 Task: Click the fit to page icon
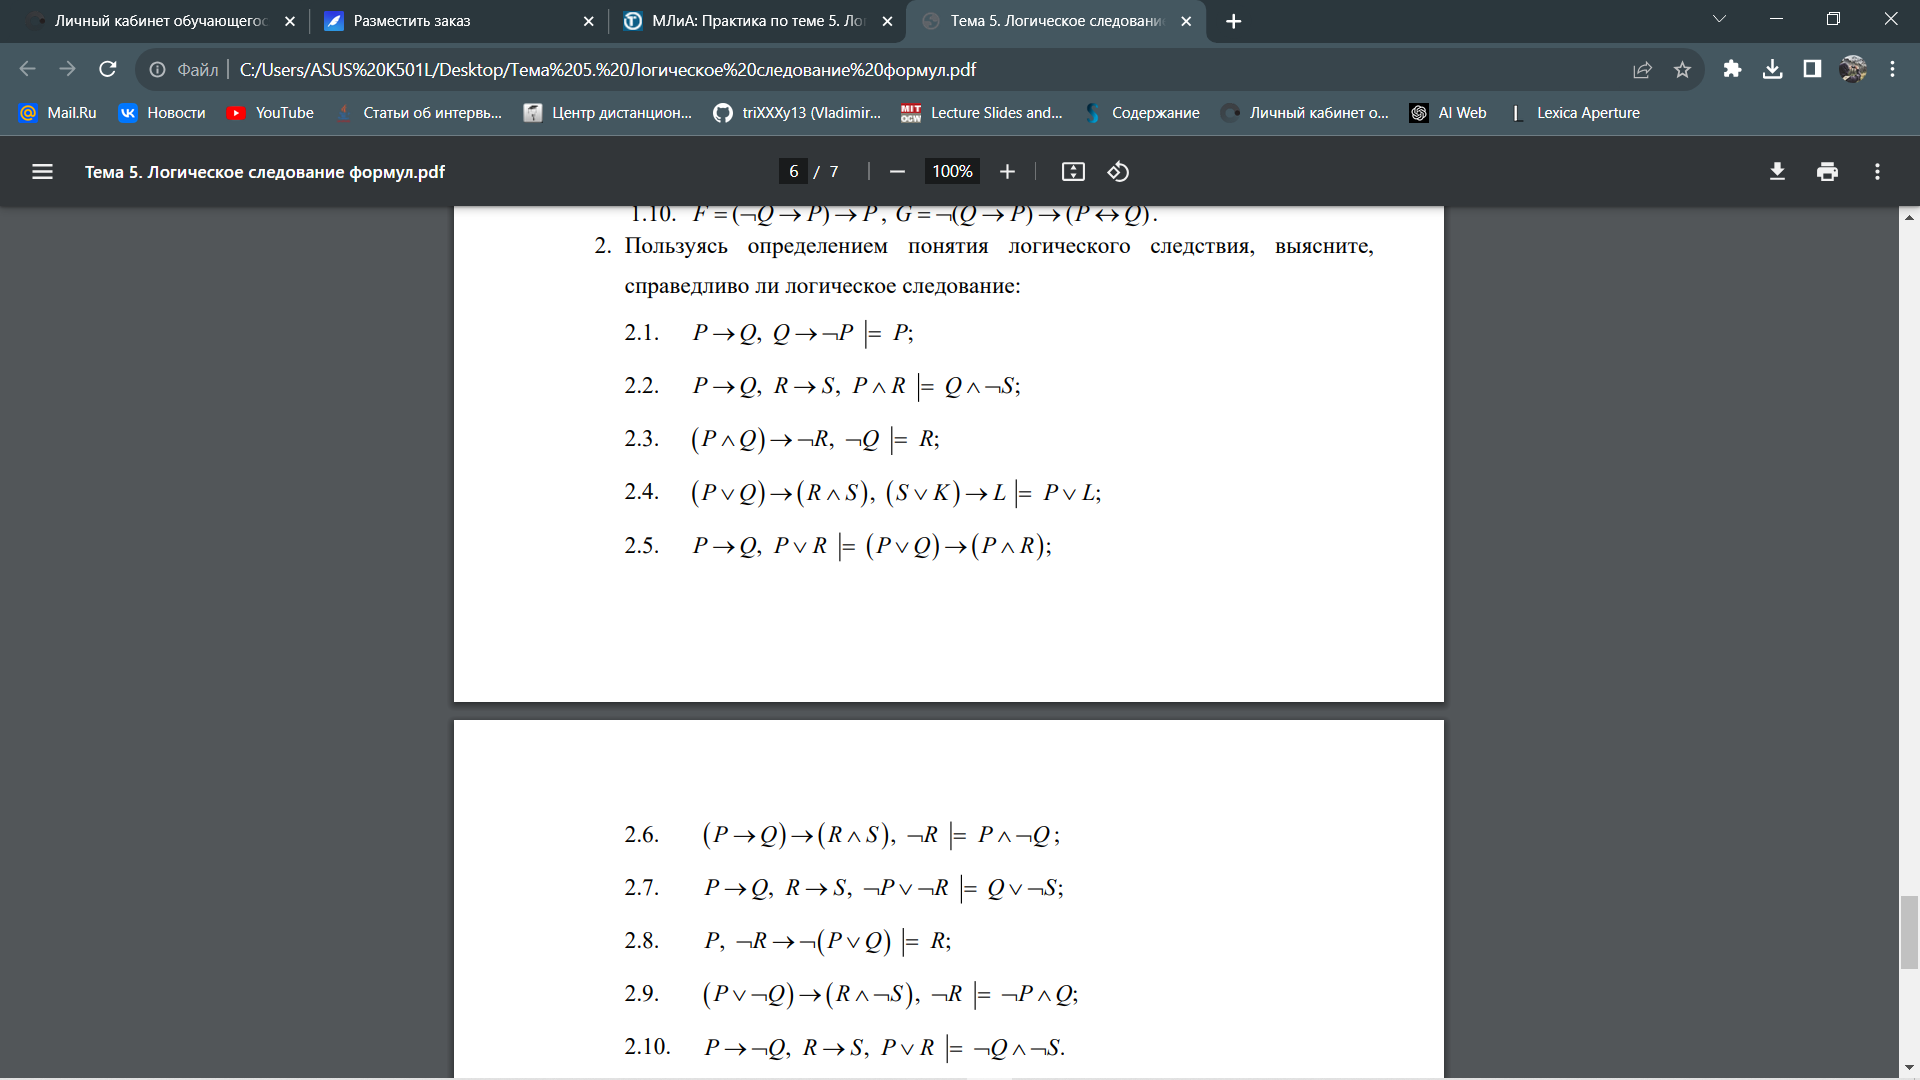(x=1073, y=172)
